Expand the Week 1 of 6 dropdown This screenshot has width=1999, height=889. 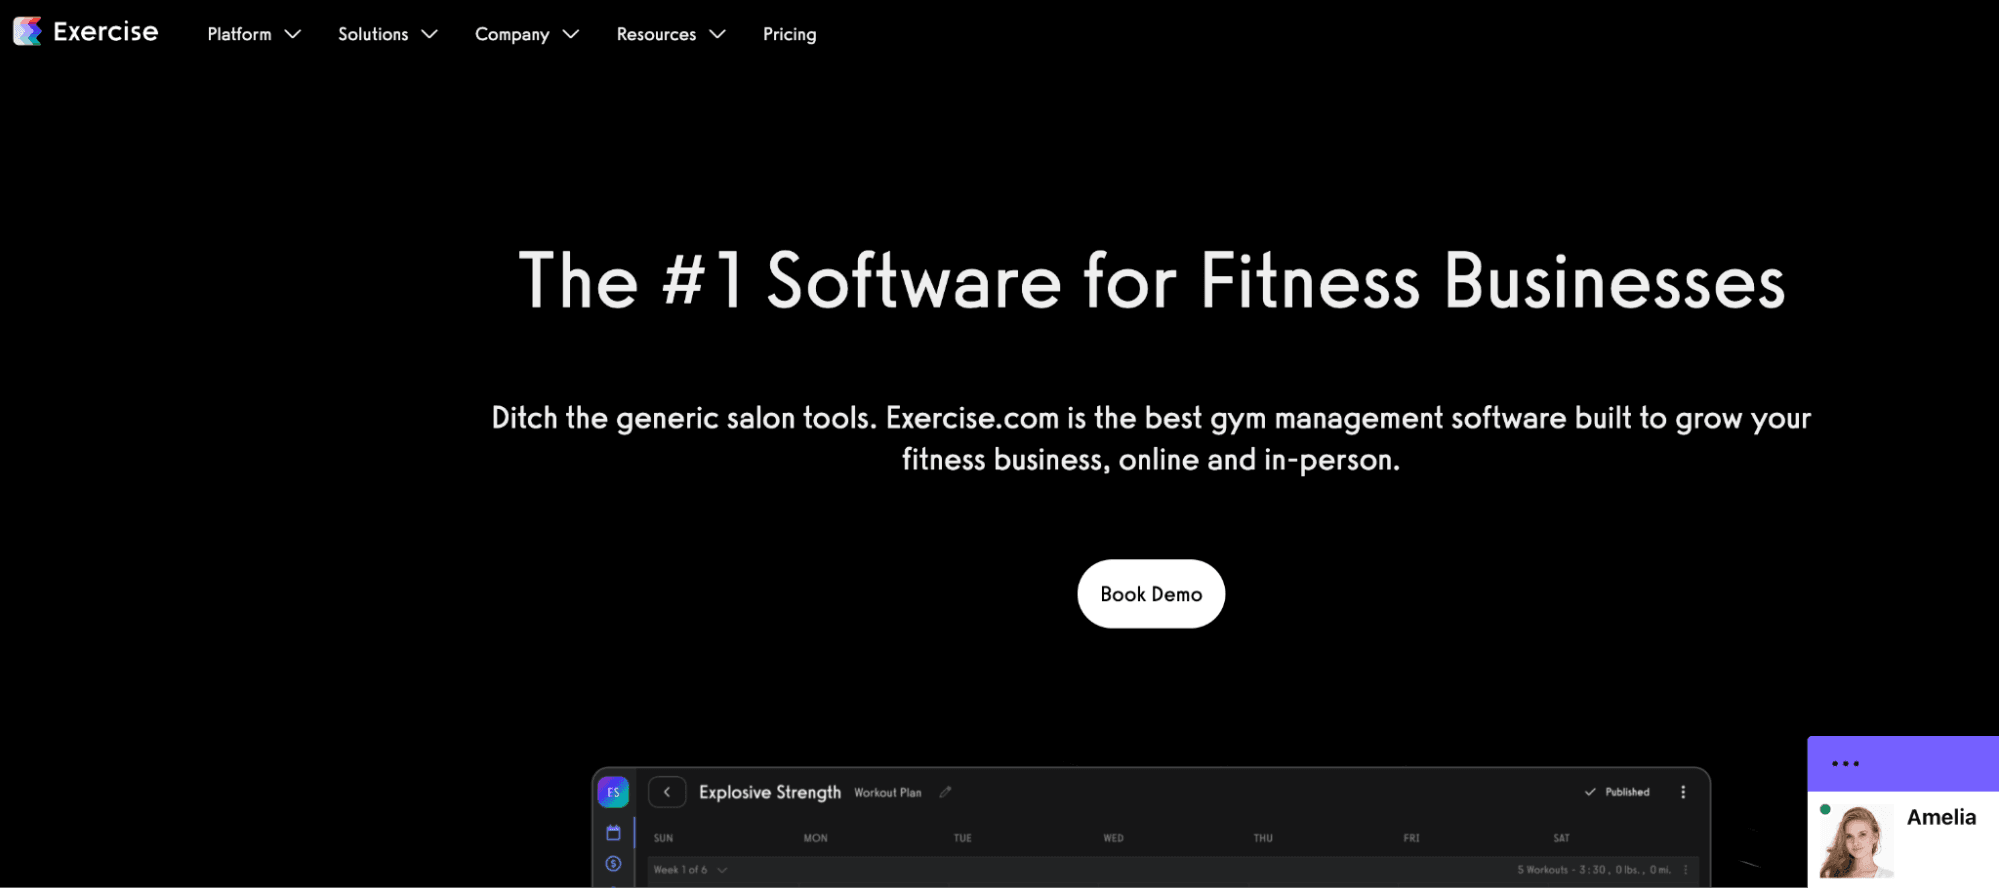(690, 870)
